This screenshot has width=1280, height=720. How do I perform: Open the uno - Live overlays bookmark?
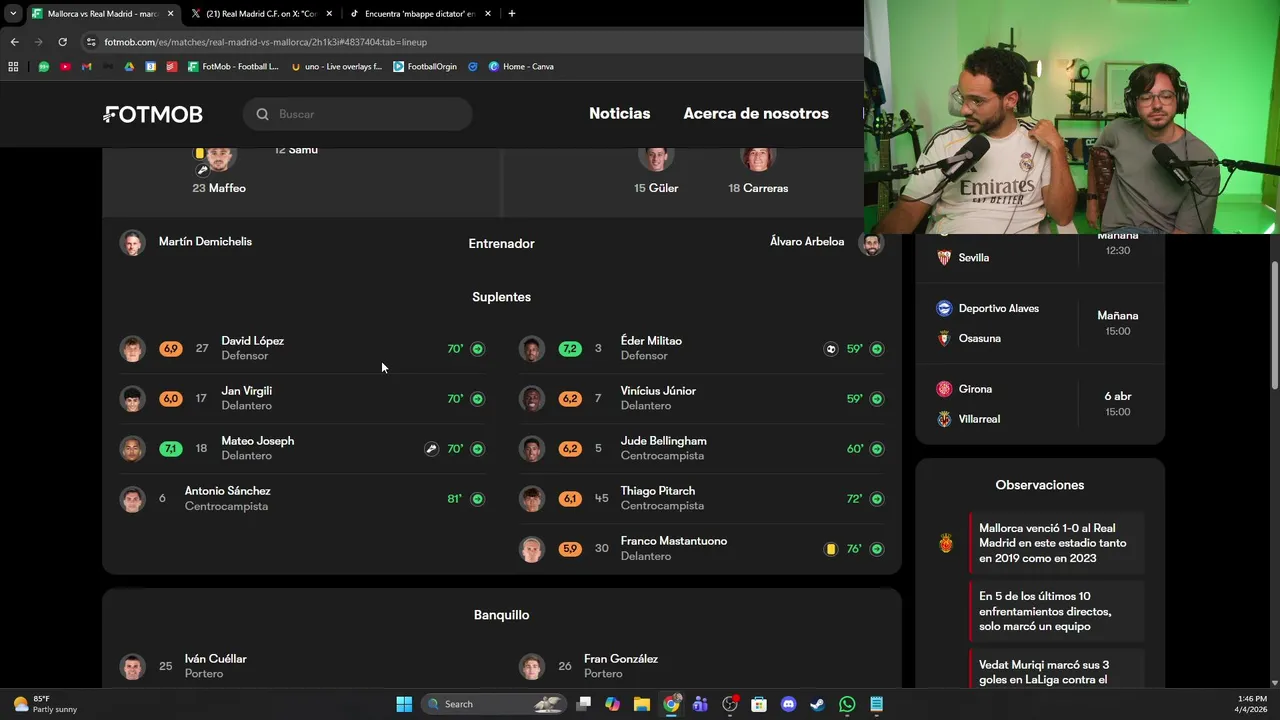(x=336, y=67)
